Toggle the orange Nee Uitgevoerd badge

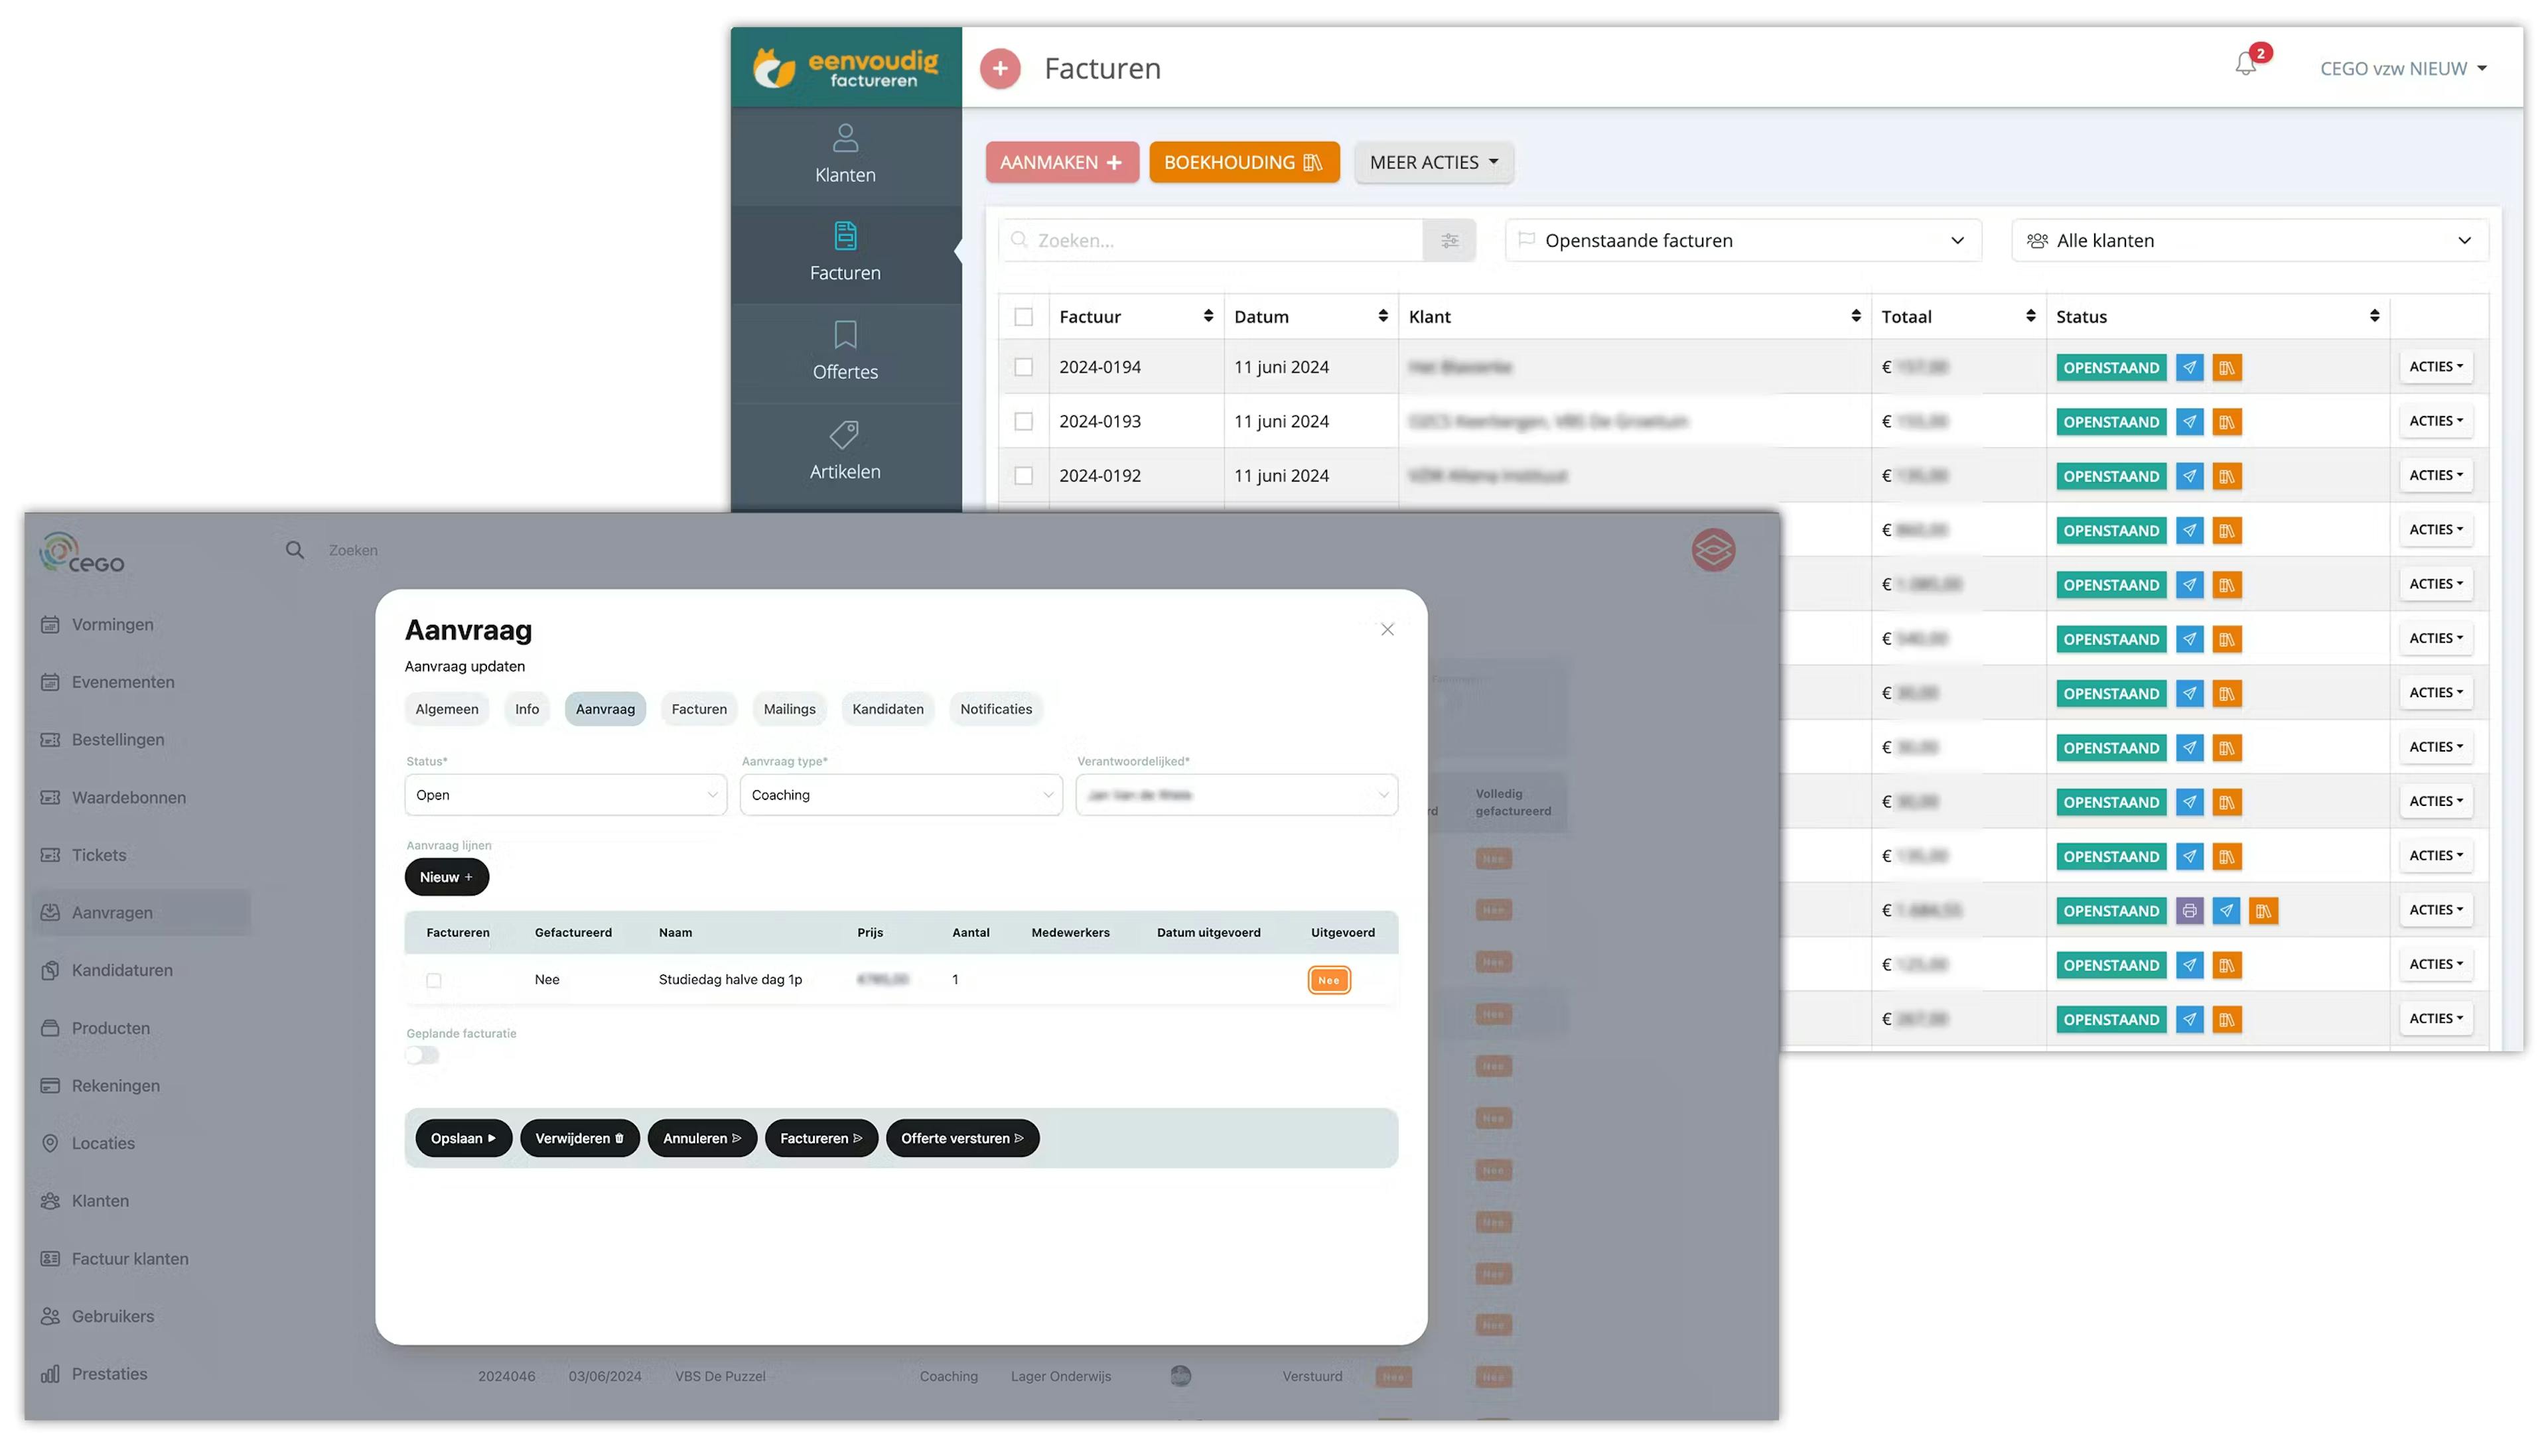(1328, 980)
